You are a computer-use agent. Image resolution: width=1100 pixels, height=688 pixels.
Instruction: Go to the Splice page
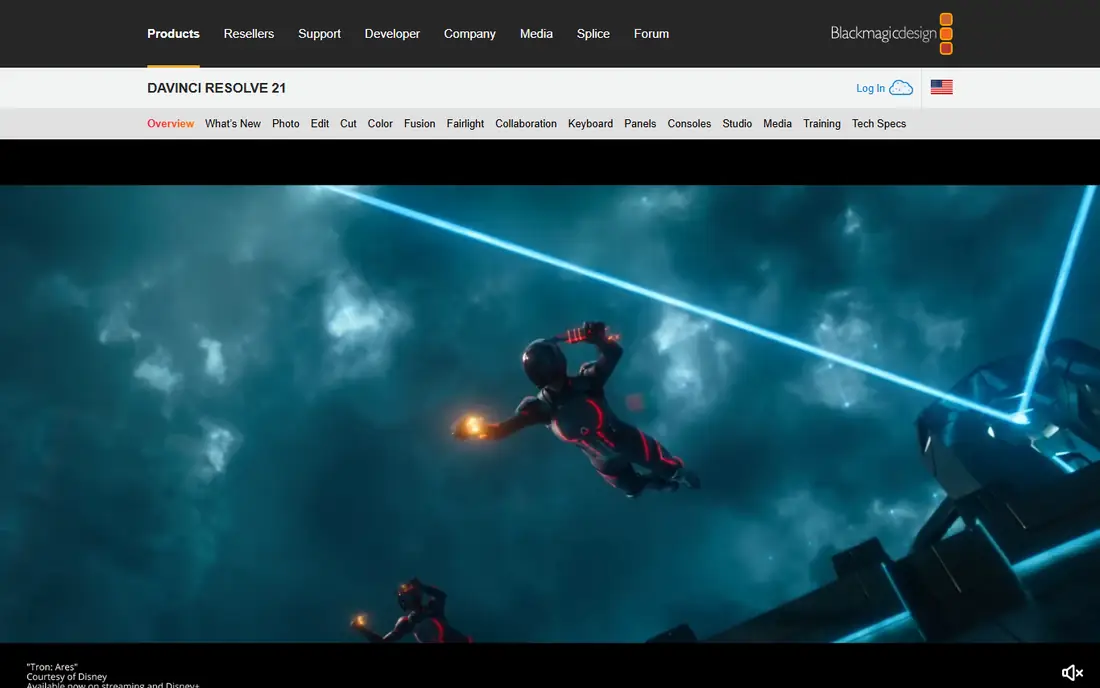(593, 34)
